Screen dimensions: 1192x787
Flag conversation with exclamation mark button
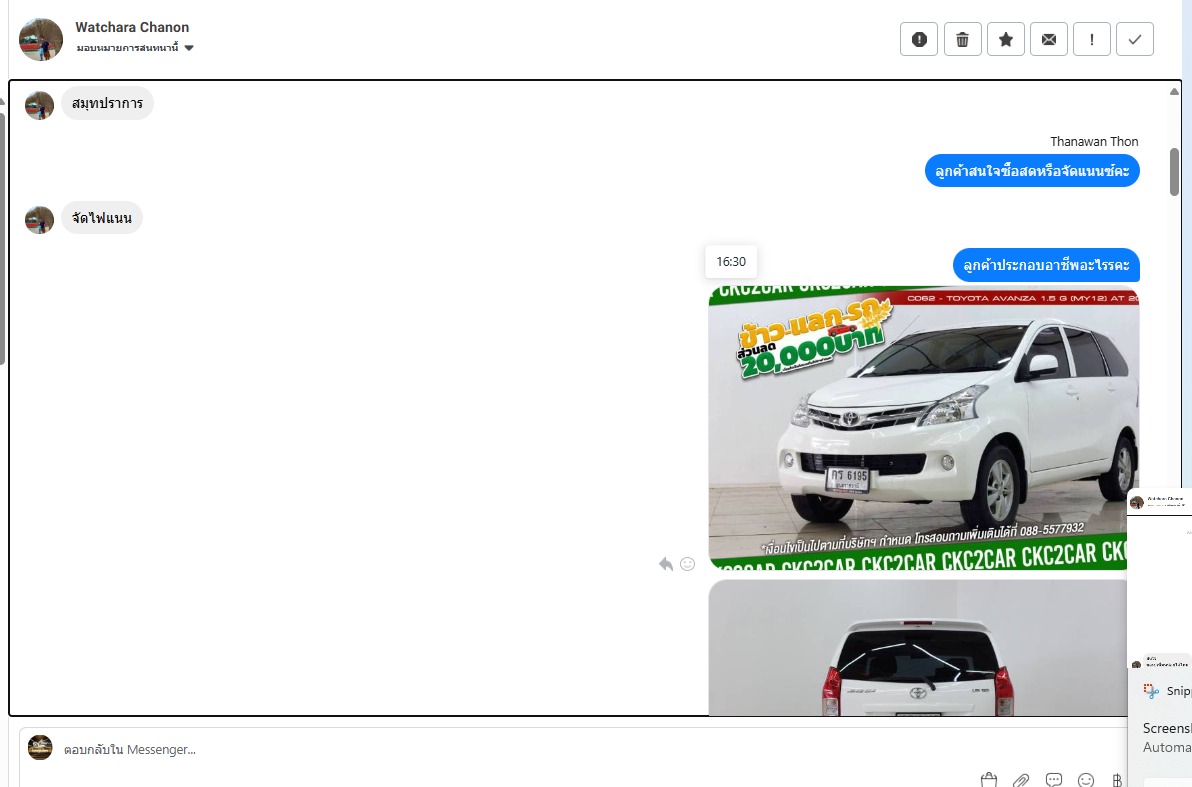point(1092,40)
